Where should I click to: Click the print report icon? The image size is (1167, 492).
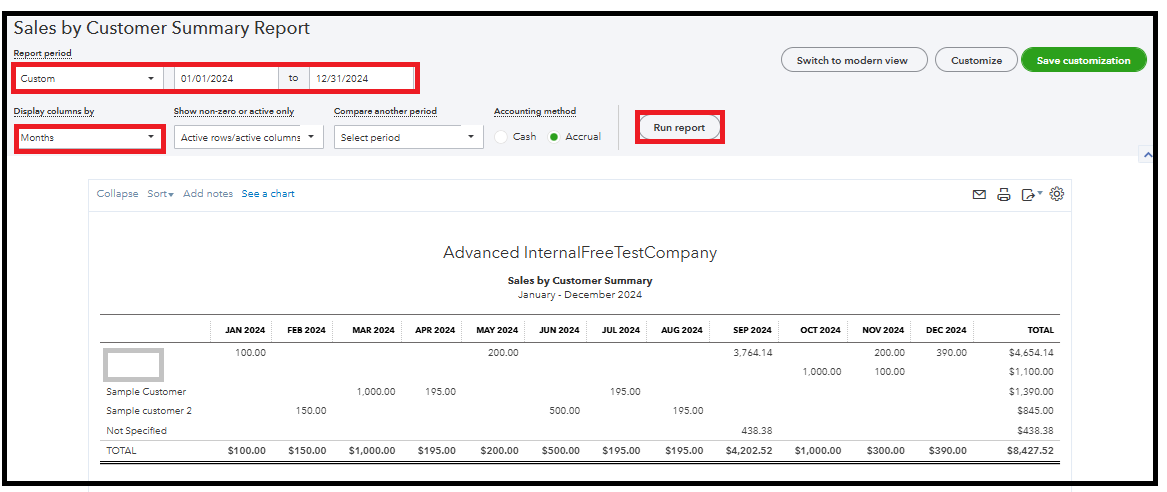pyautogui.click(x=1004, y=195)
